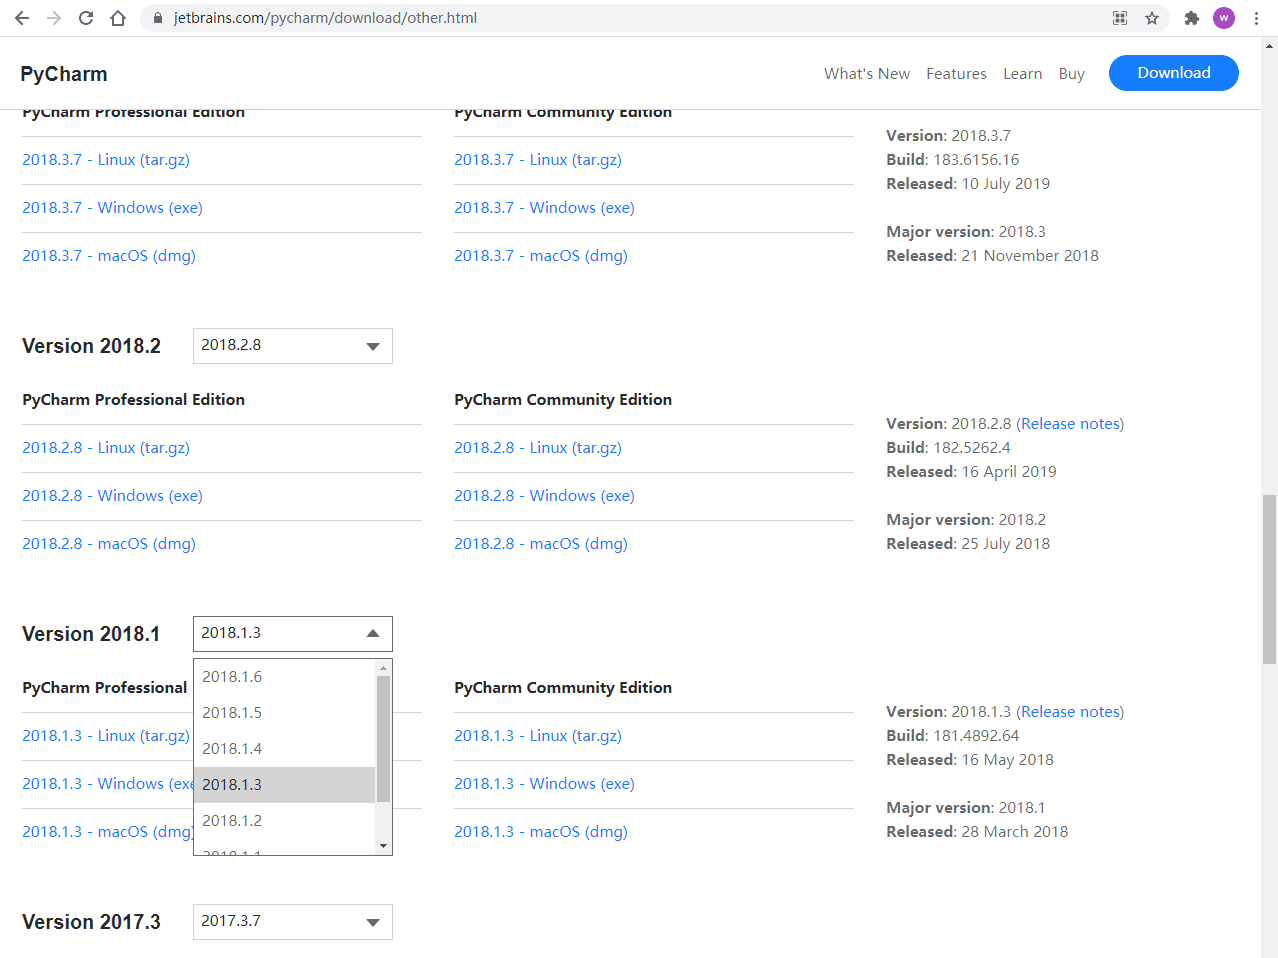Click the dropdown list scroll down arrow
Screen dimensions: 1278x958
coord(383,846)
